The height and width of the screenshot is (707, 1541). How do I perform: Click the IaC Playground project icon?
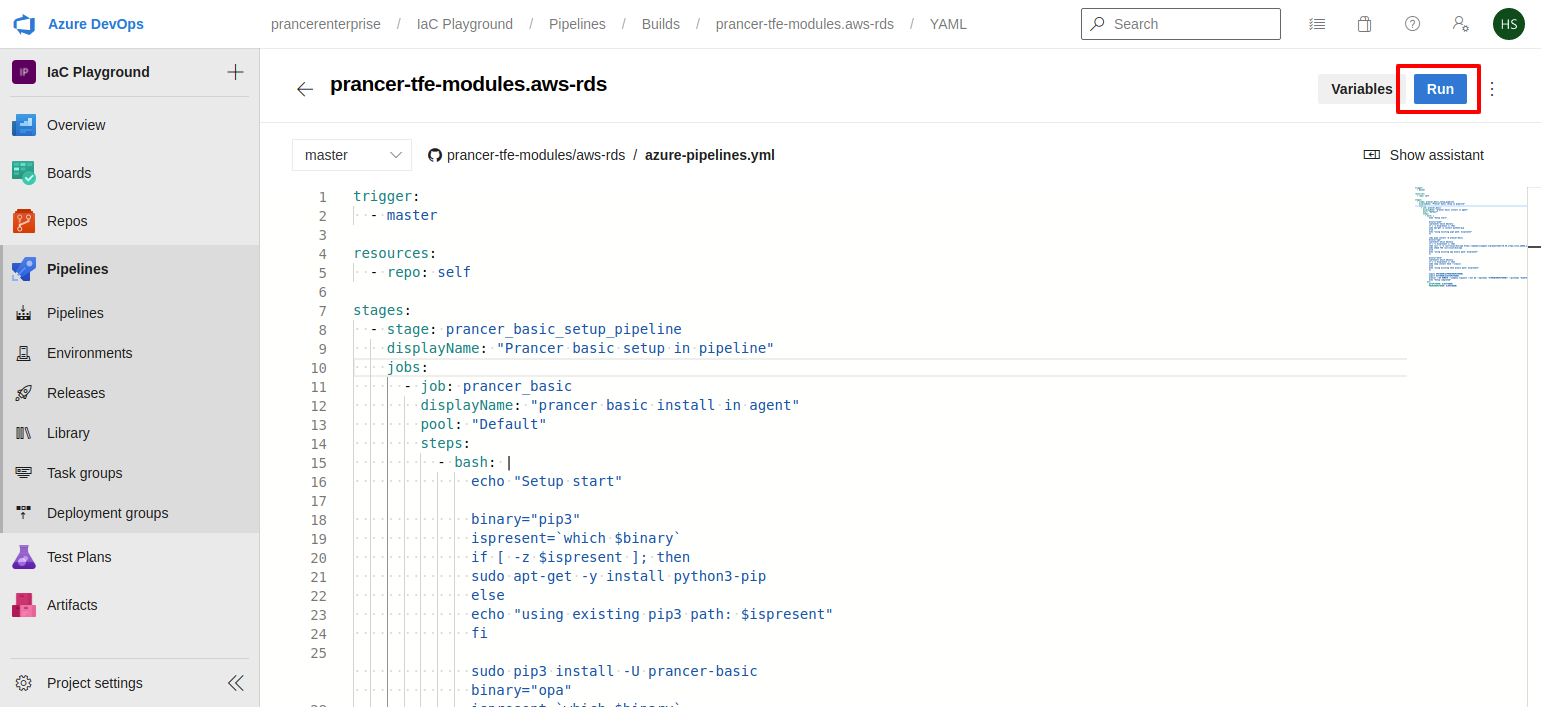point(24,72)
